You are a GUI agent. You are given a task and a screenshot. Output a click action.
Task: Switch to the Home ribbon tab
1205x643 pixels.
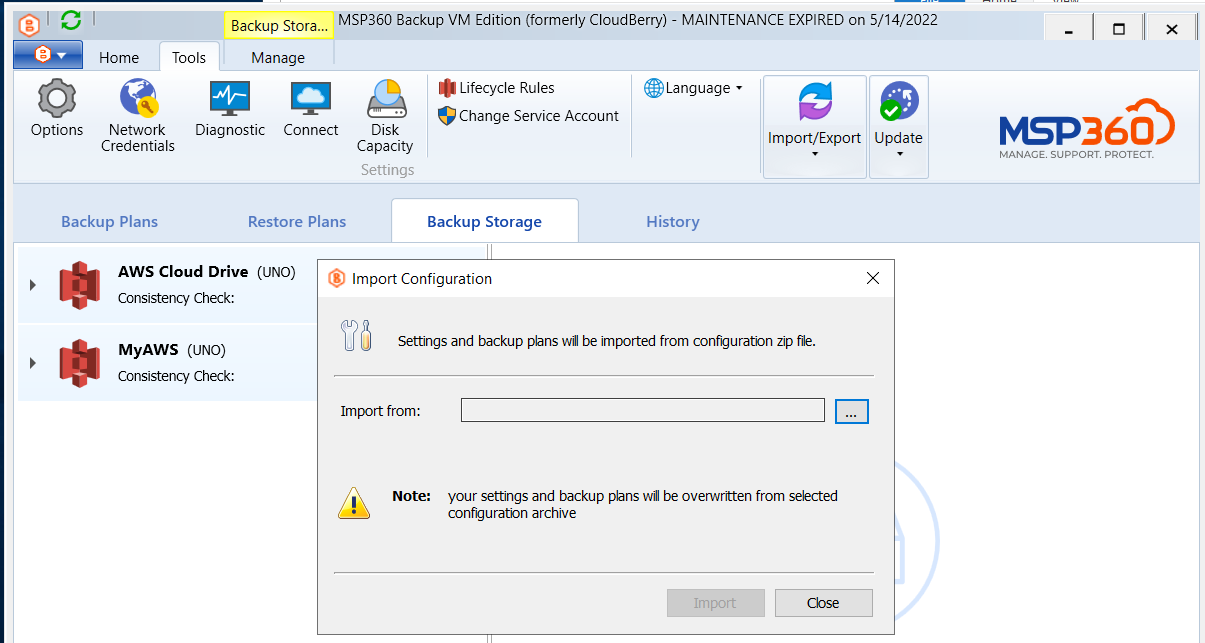coord(119,57)
